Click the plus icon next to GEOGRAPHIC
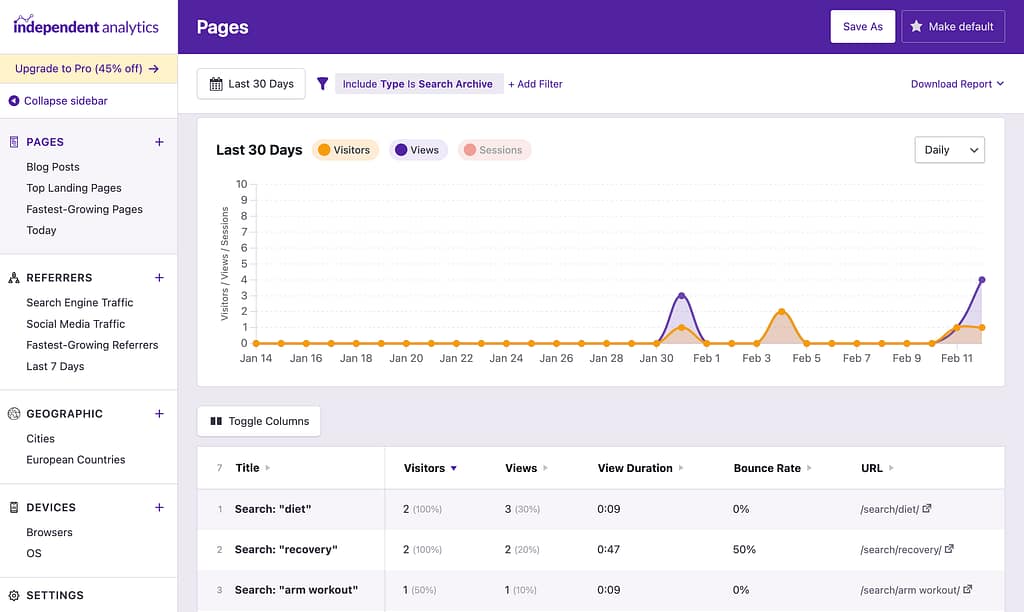The image size is (1024, 612). point(158,413)
